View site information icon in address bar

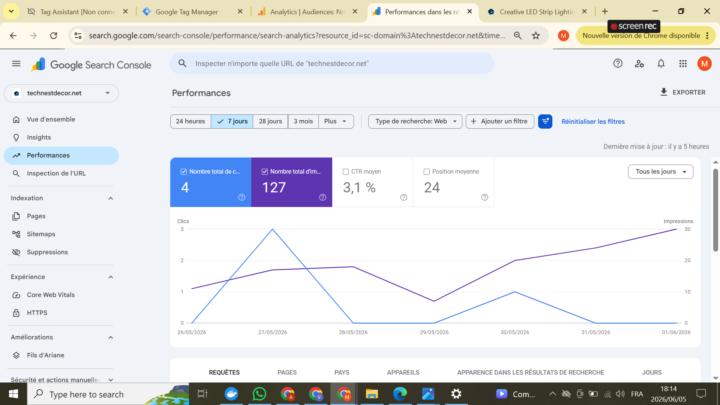pos(78,35)
